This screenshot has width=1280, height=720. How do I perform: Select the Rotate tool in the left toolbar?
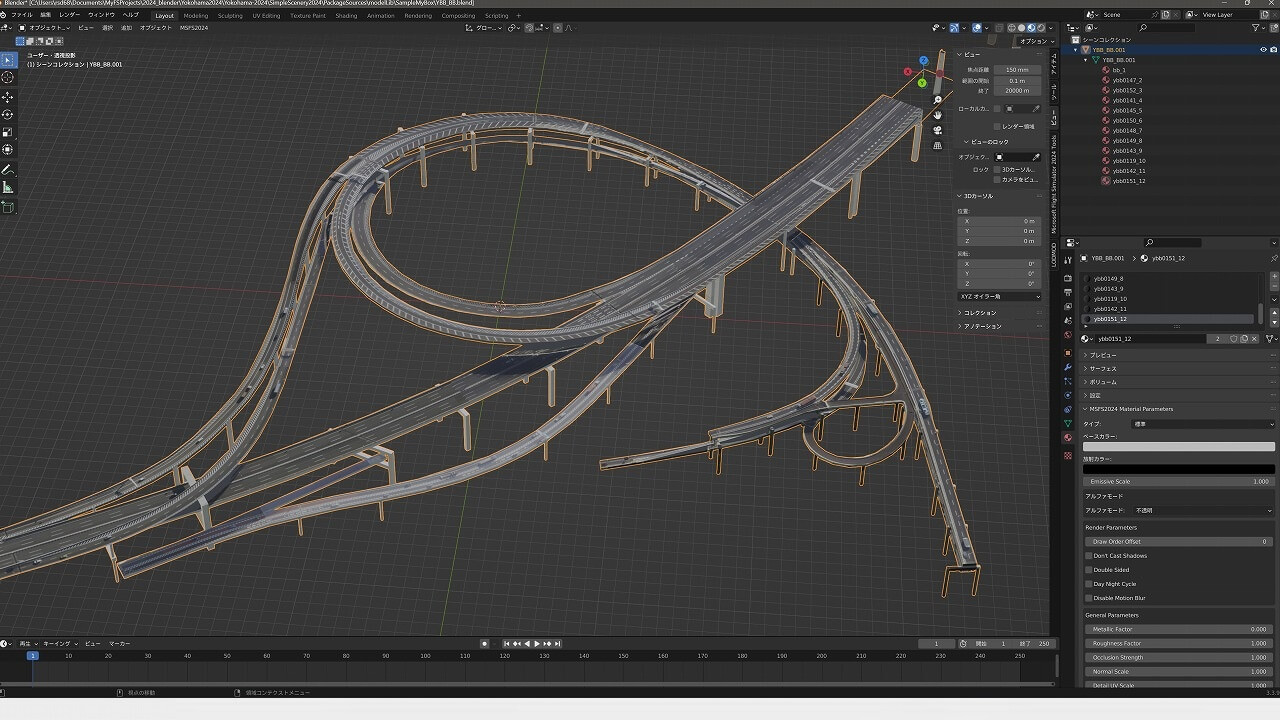pos(8,114)
